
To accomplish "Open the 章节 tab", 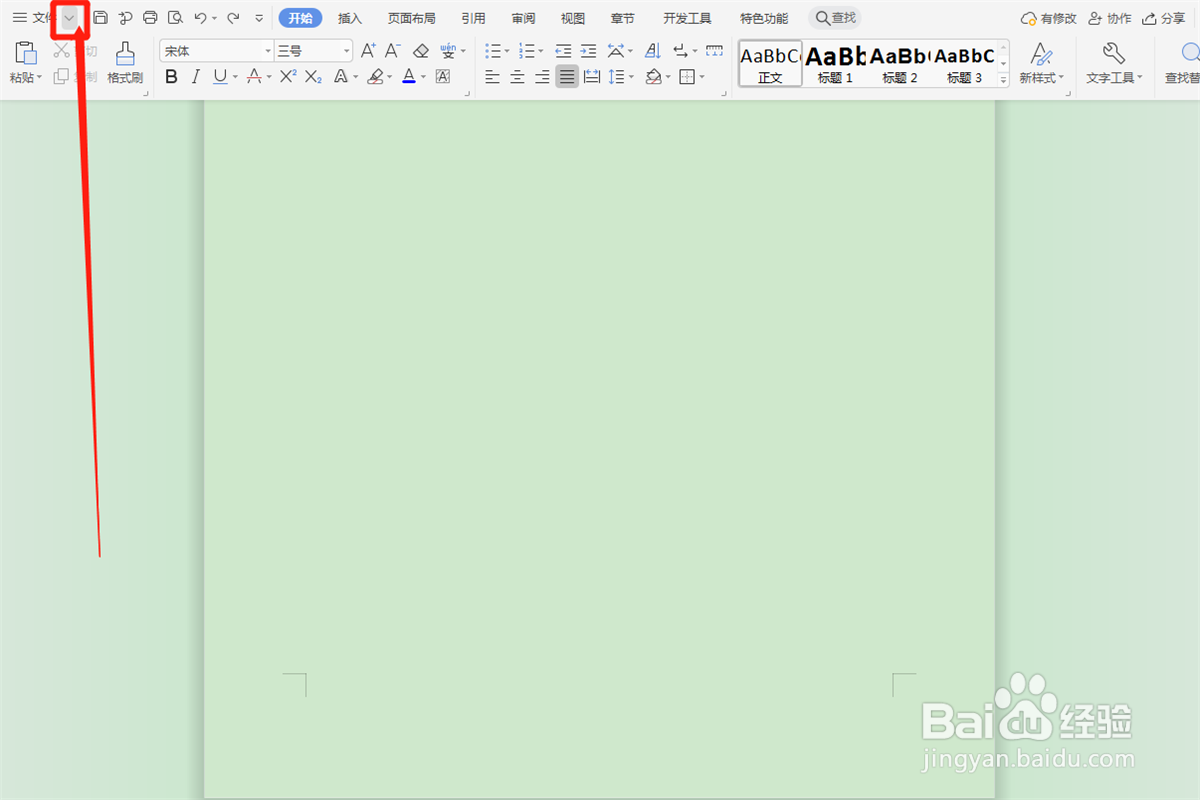I will click(x=623, y=18).
